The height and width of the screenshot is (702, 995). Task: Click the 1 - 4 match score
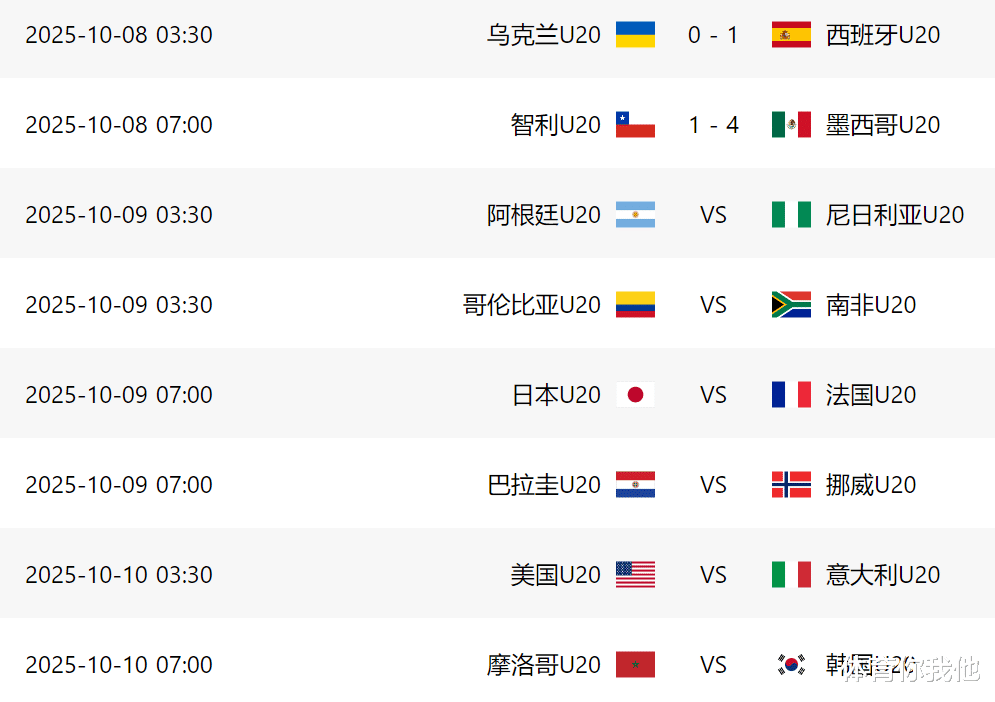tap(713, 125)
